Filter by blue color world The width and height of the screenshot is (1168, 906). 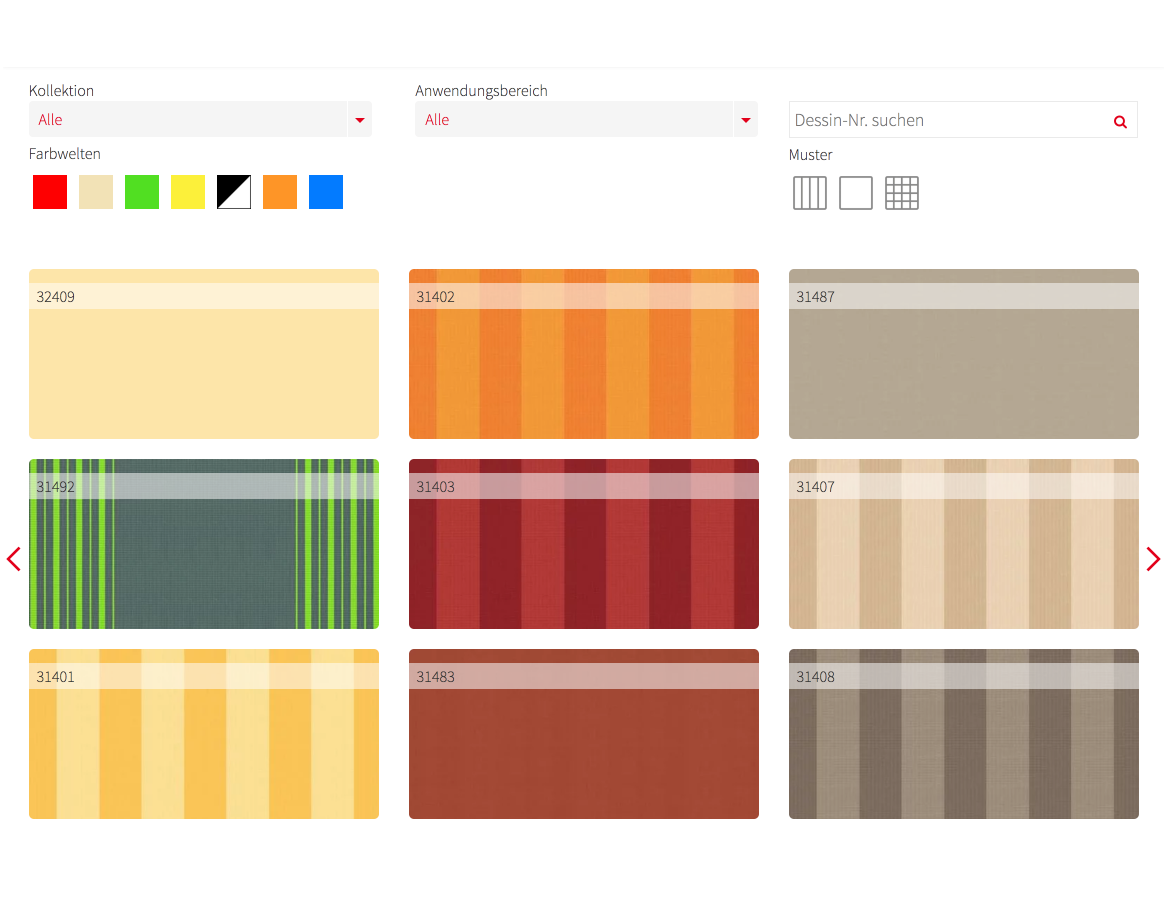326,192
